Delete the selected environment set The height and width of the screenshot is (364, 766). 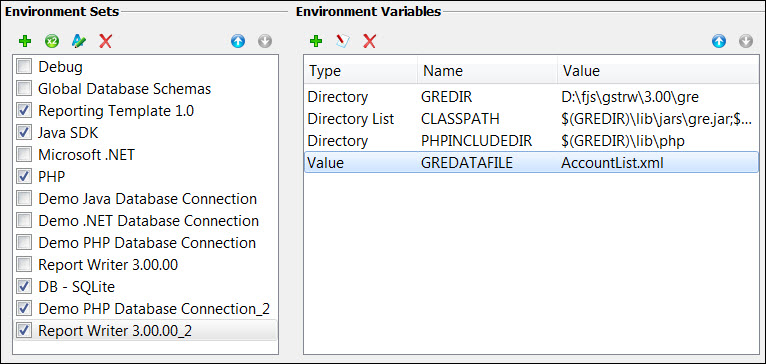105,42
